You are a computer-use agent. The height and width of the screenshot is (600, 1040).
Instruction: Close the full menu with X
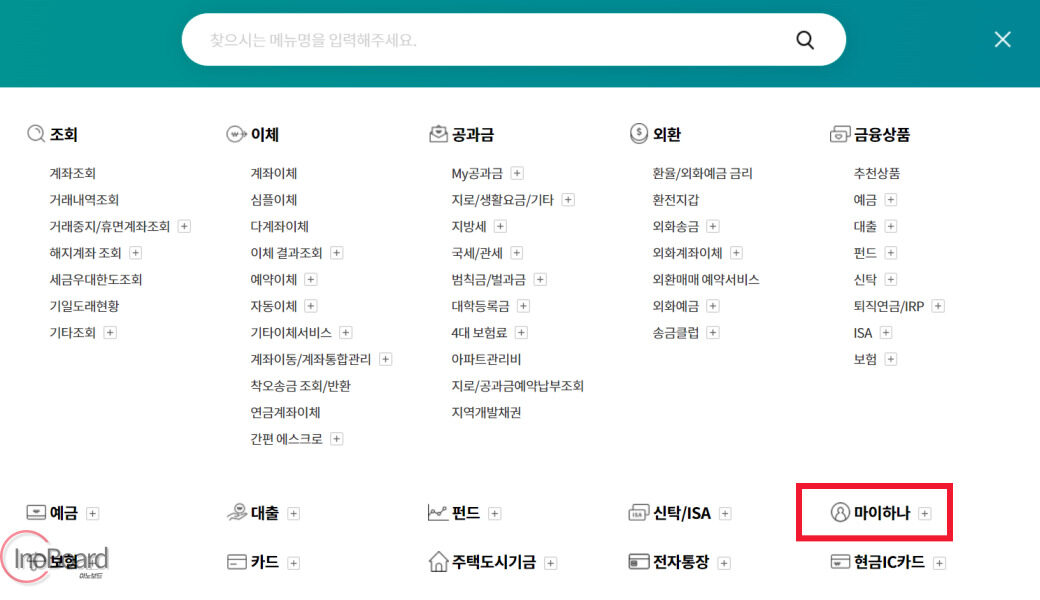1002,39
